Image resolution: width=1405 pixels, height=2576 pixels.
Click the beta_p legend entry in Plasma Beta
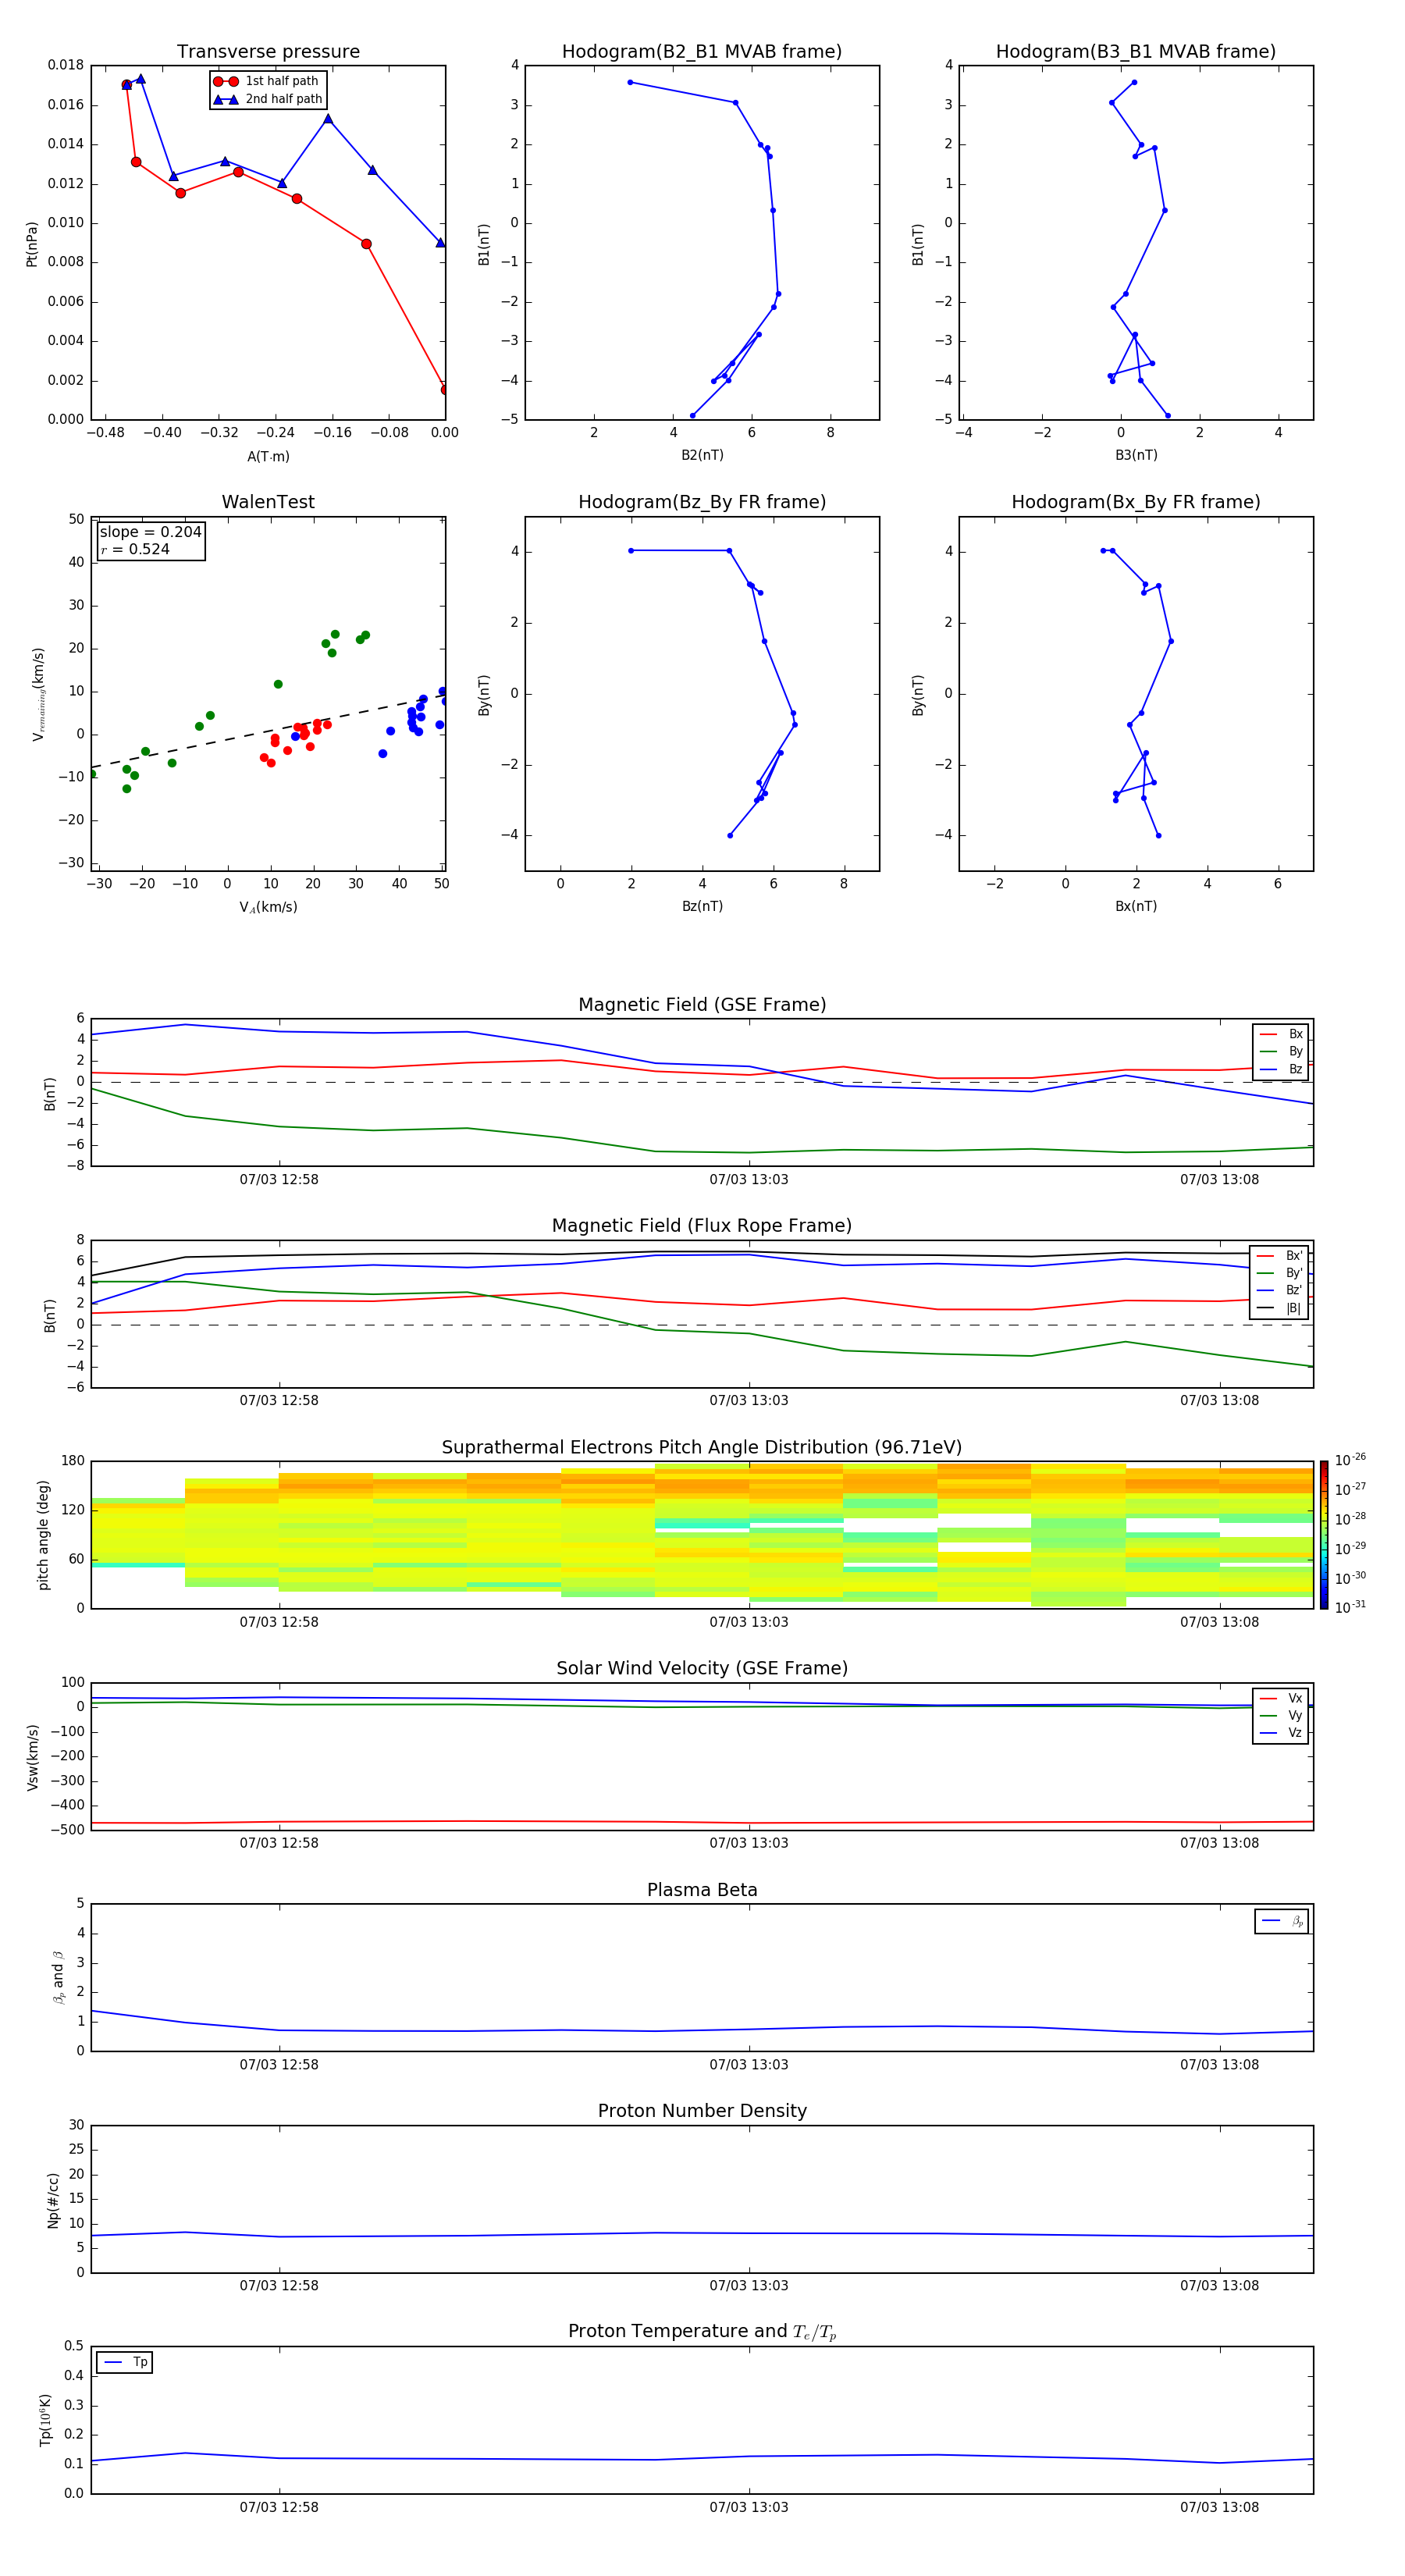pos(1282,1921)
